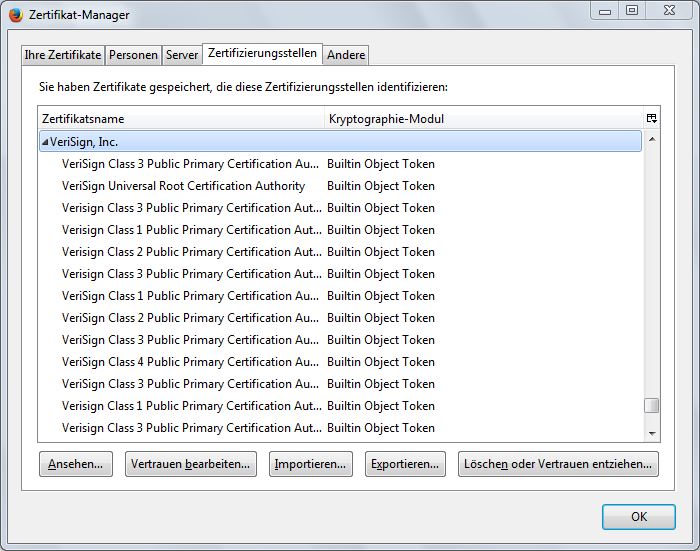
Task: Click Builtin Object Token beside VeriSign Universal Root
Action: tap(381, 186)
